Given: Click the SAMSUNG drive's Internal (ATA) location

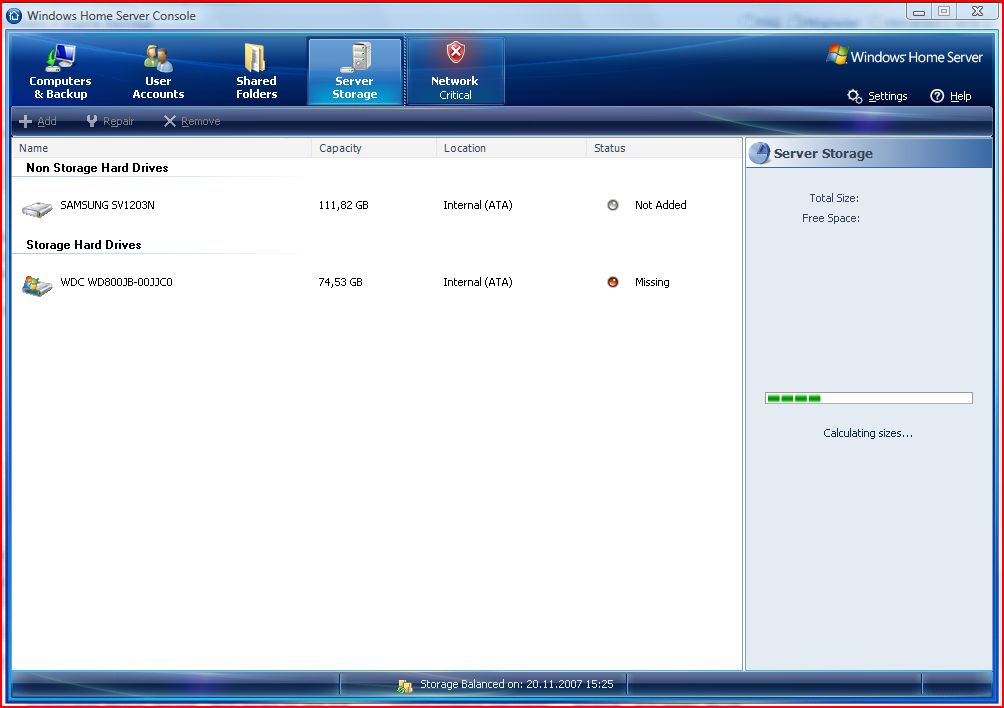Looking at the screenshot, I should click(x=478, y=205).
